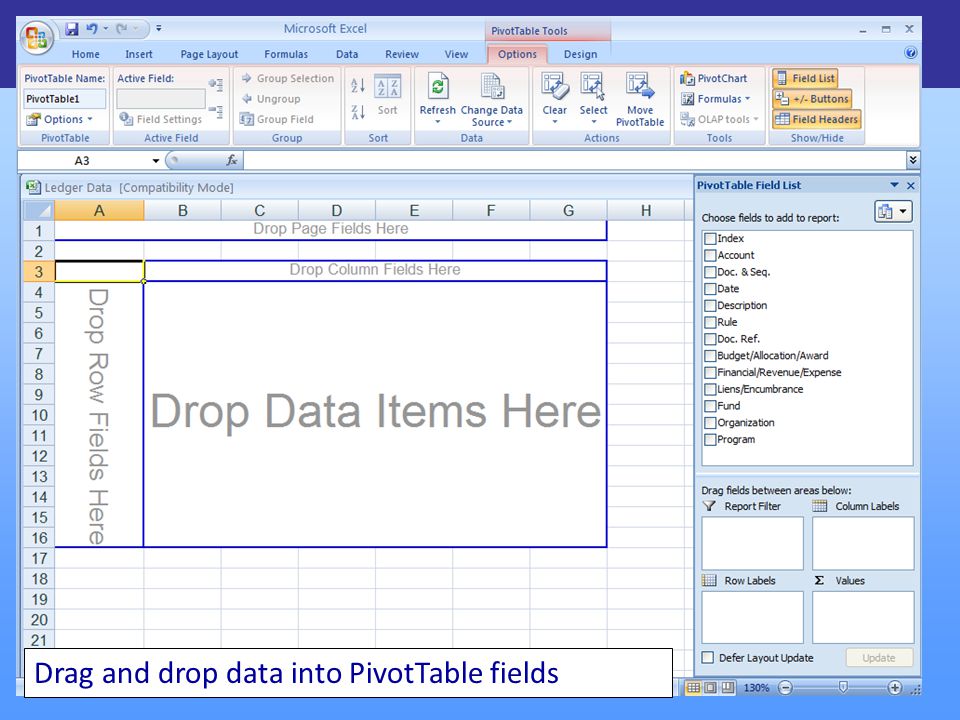Check the Account field checkbox

click(710, 255)
